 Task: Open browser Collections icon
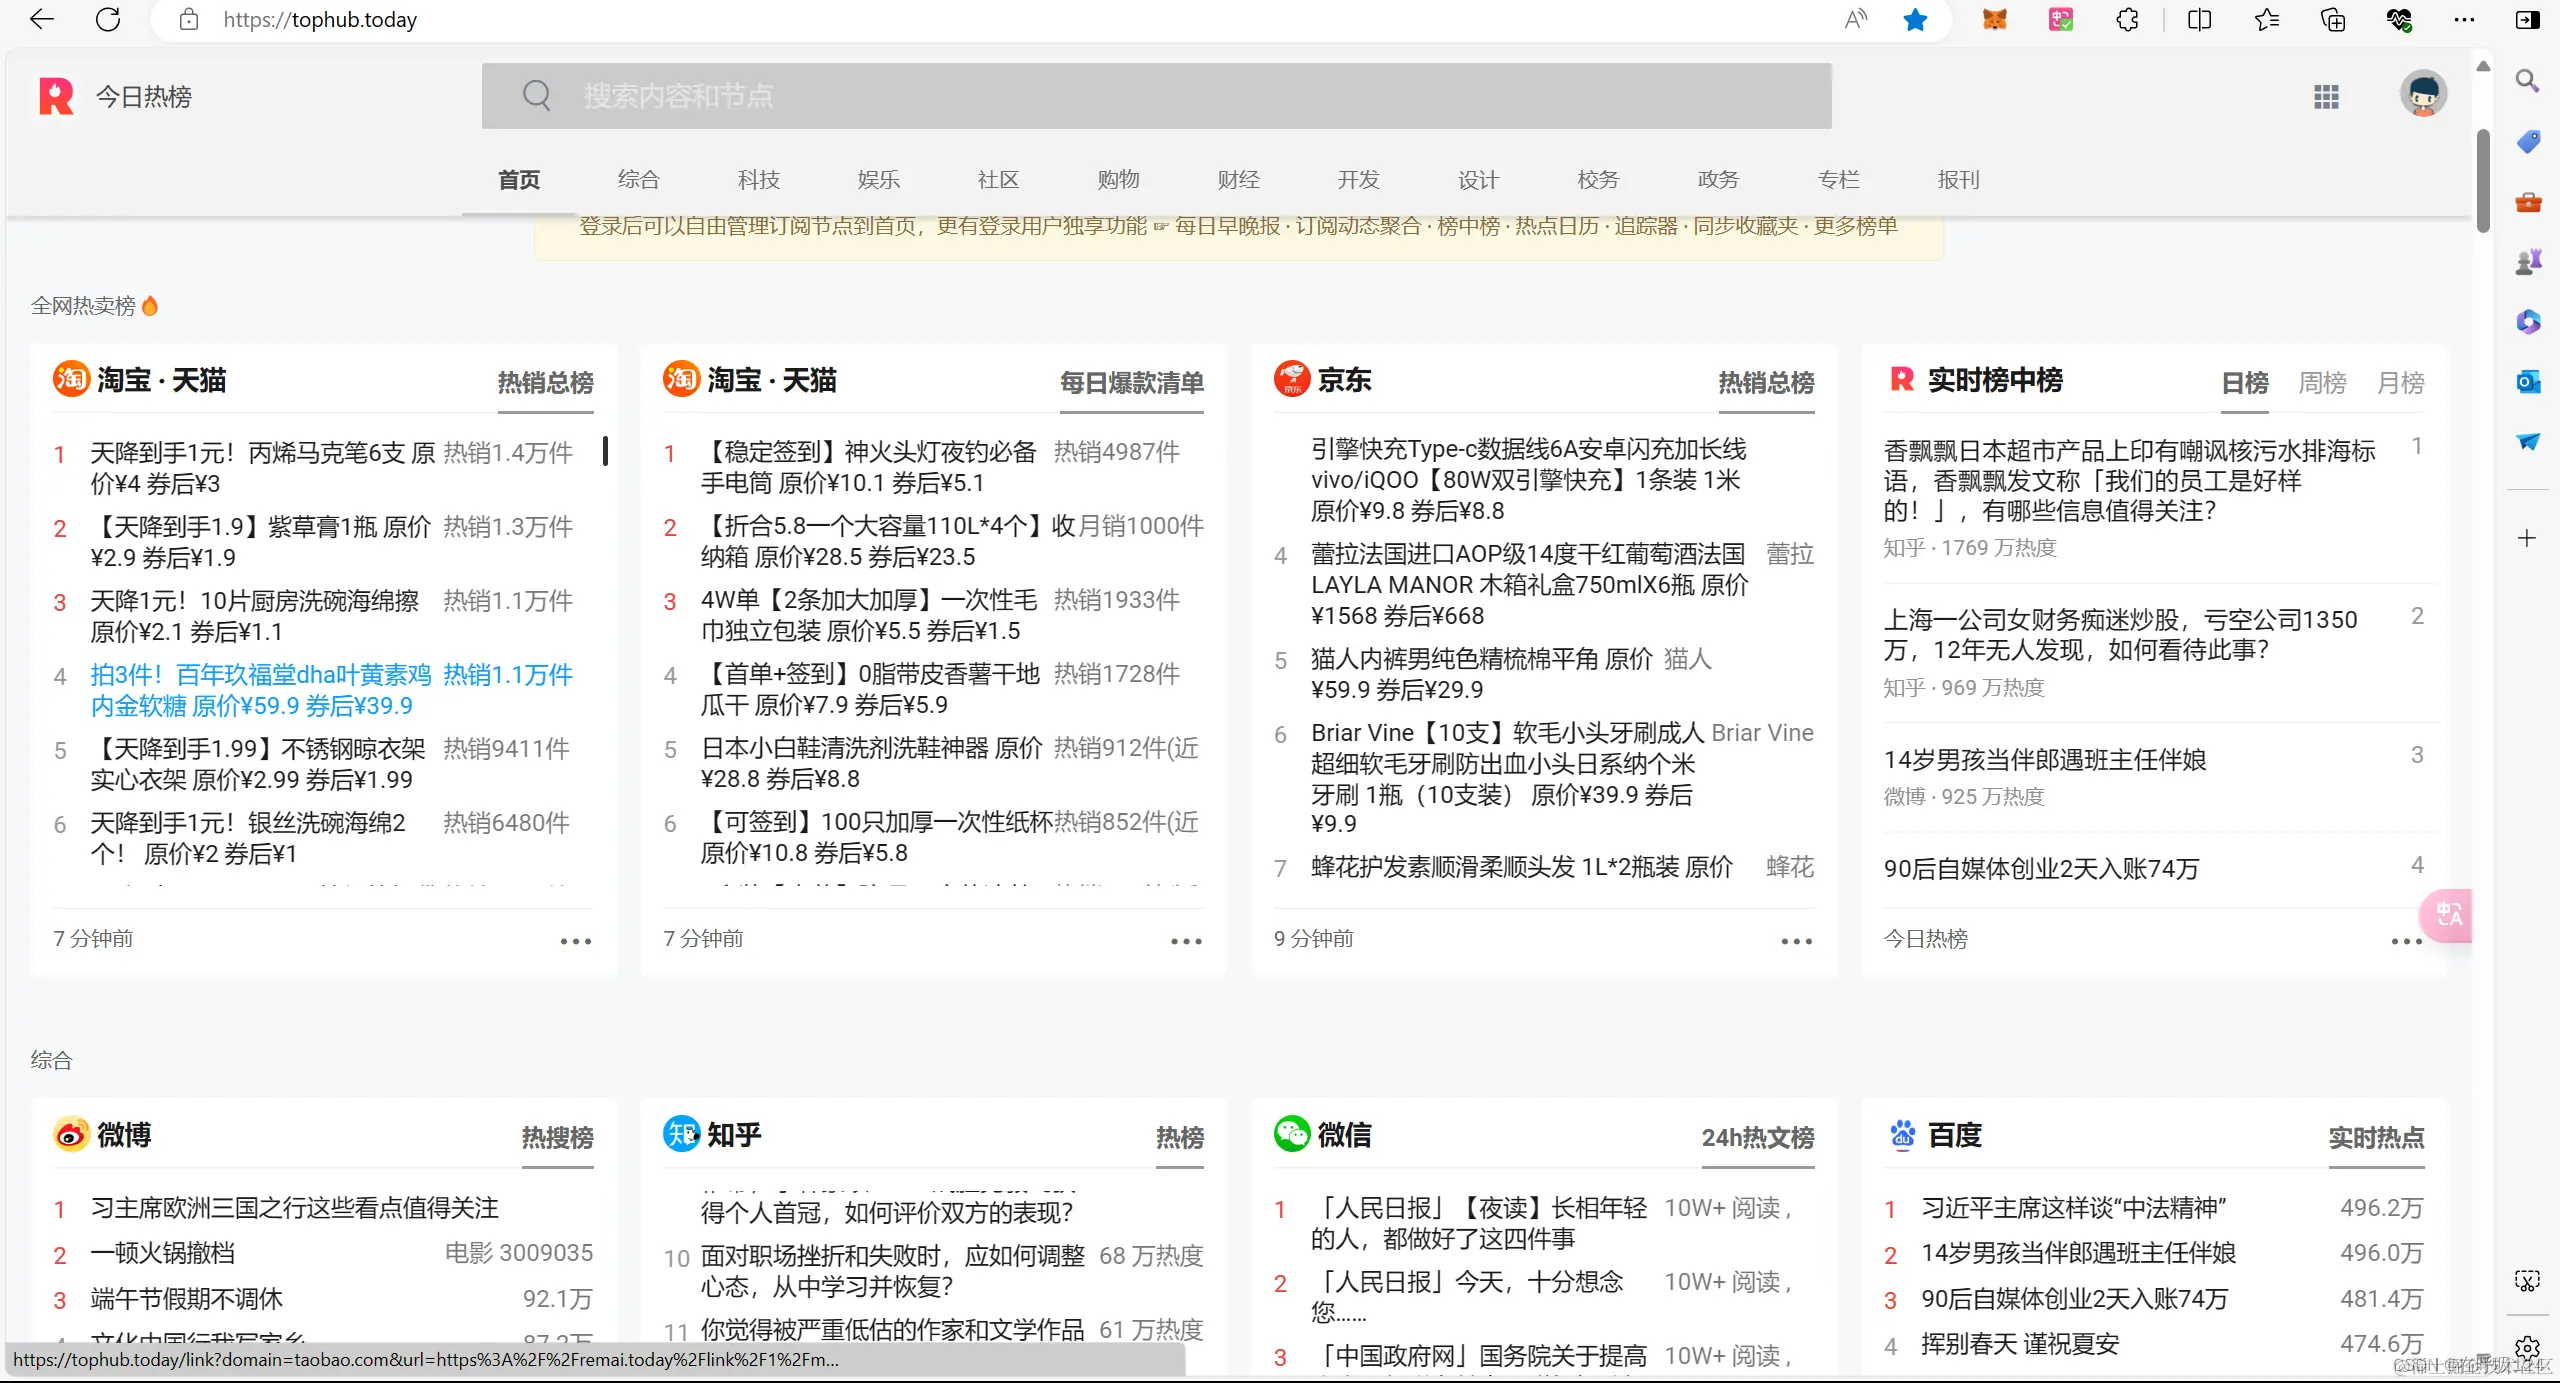pyautogui.click(x=2332, y=19)
